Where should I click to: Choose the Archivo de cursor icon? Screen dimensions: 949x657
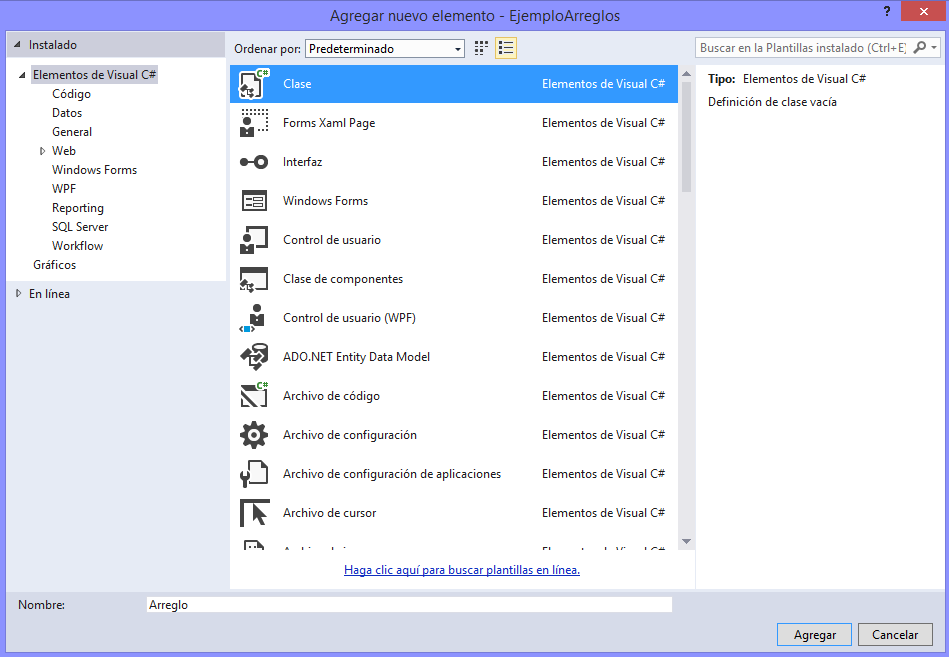(255, 513)
